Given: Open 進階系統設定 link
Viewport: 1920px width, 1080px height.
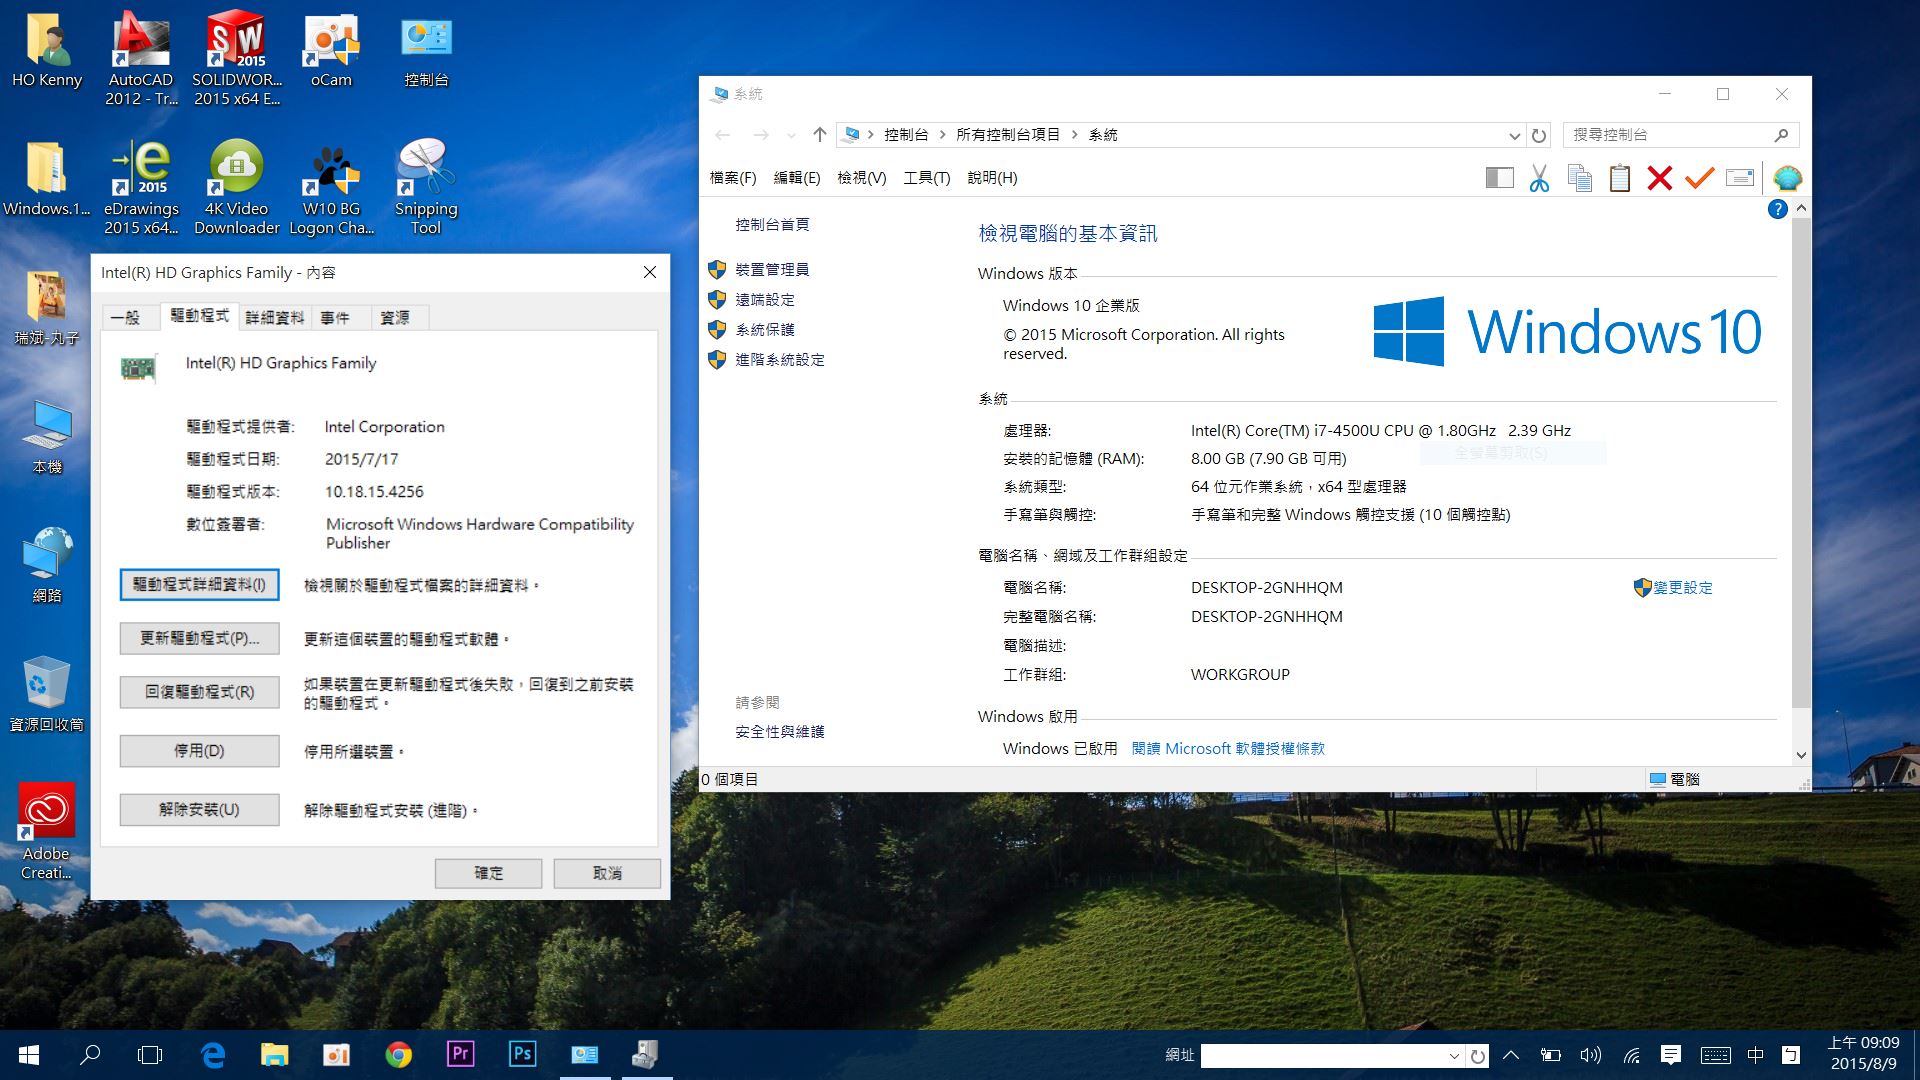Looking at the screenshot, I should tap(780, 360).
